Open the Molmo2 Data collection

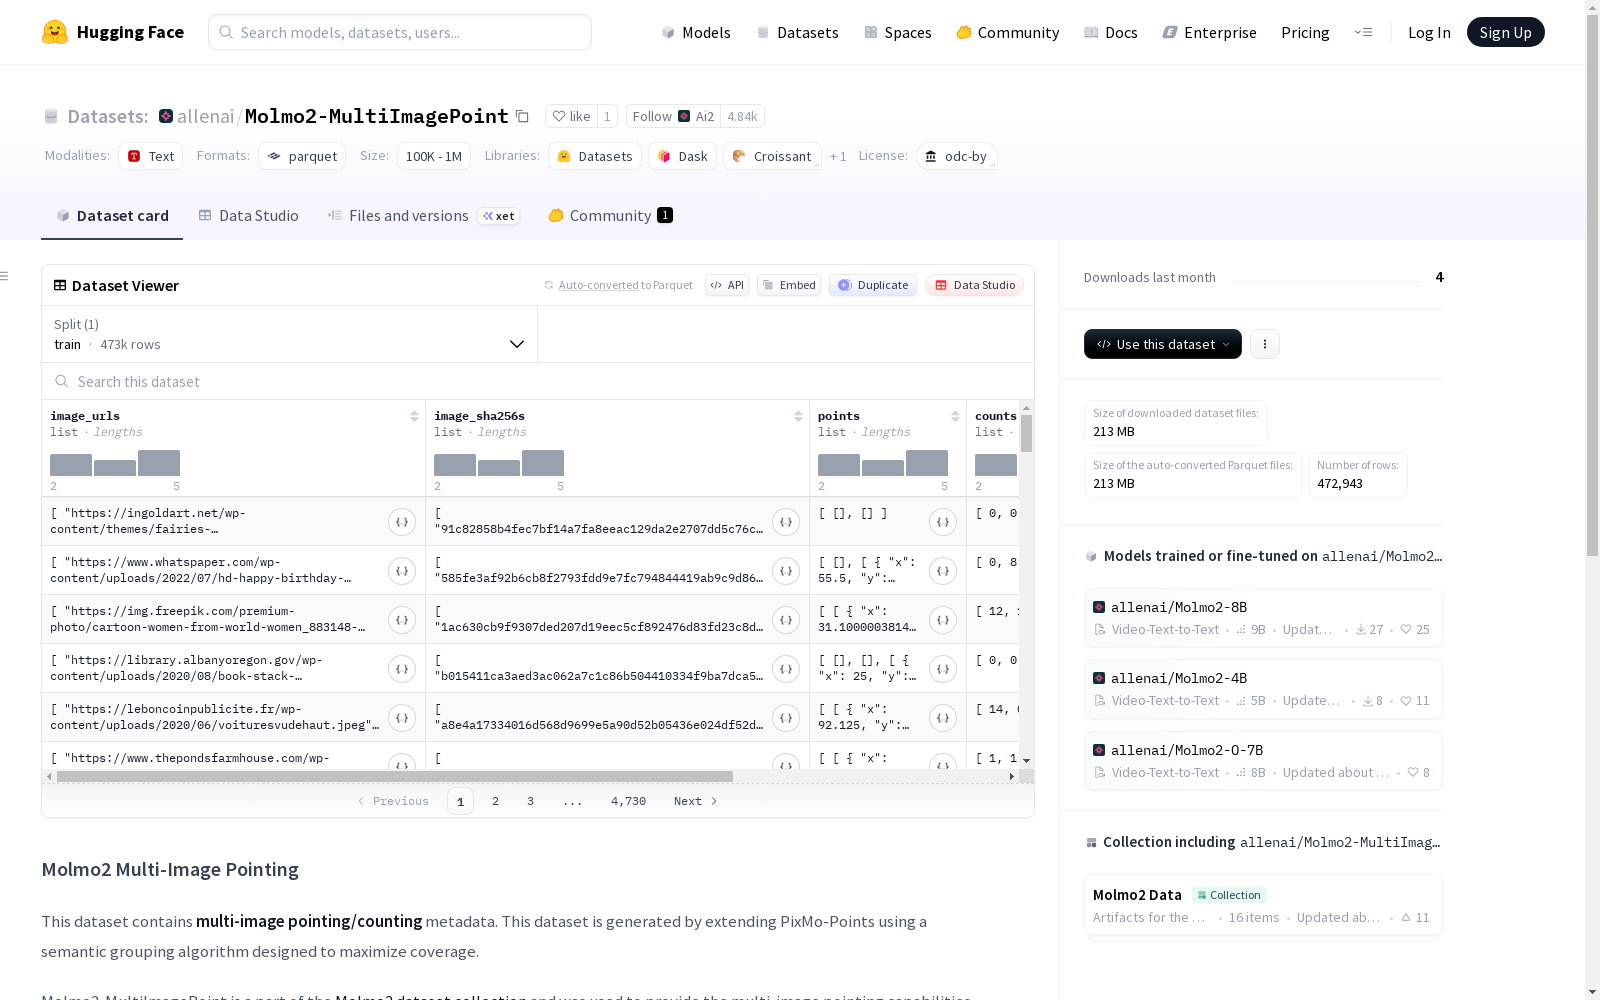(1263, 906)
